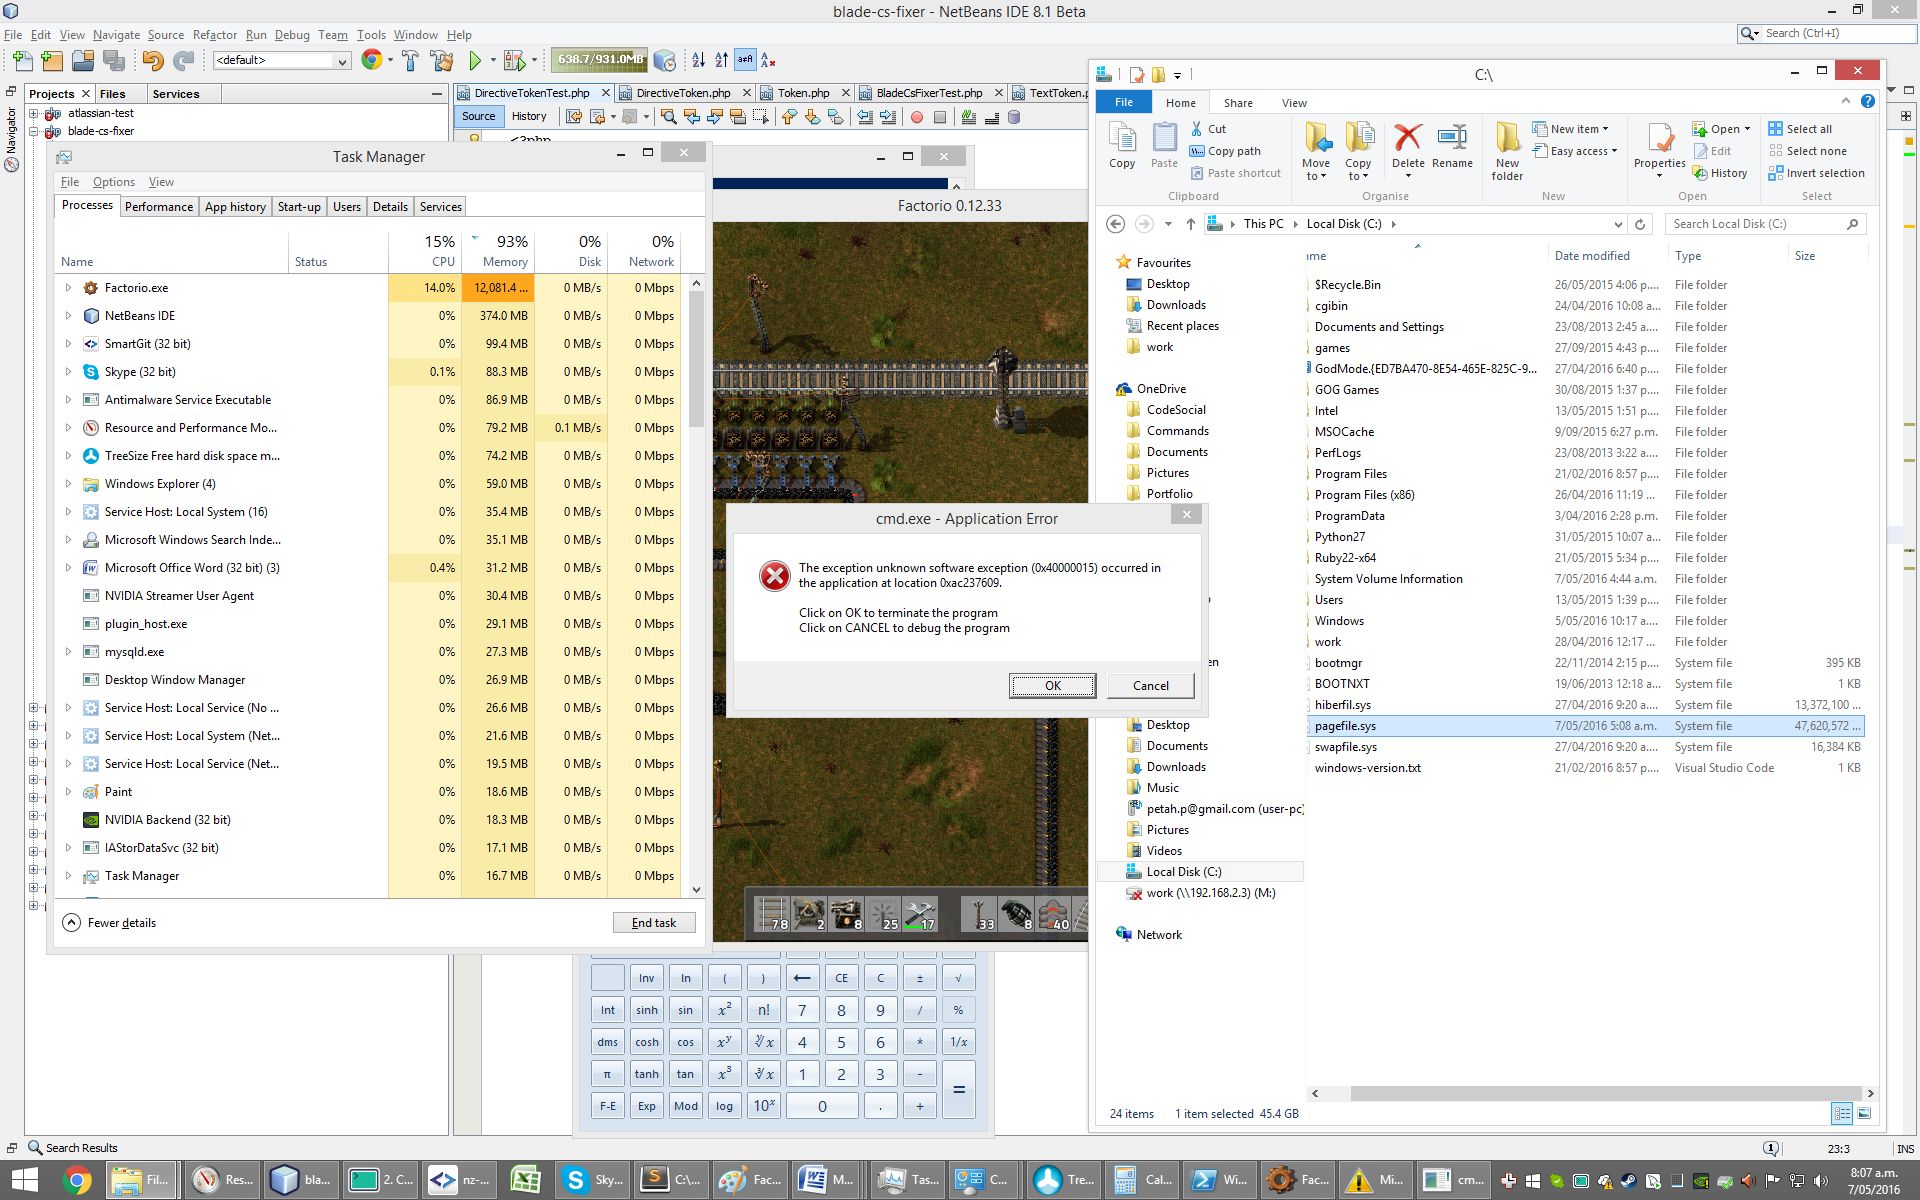Click Invert selection in Explorer

point(1816,173)
